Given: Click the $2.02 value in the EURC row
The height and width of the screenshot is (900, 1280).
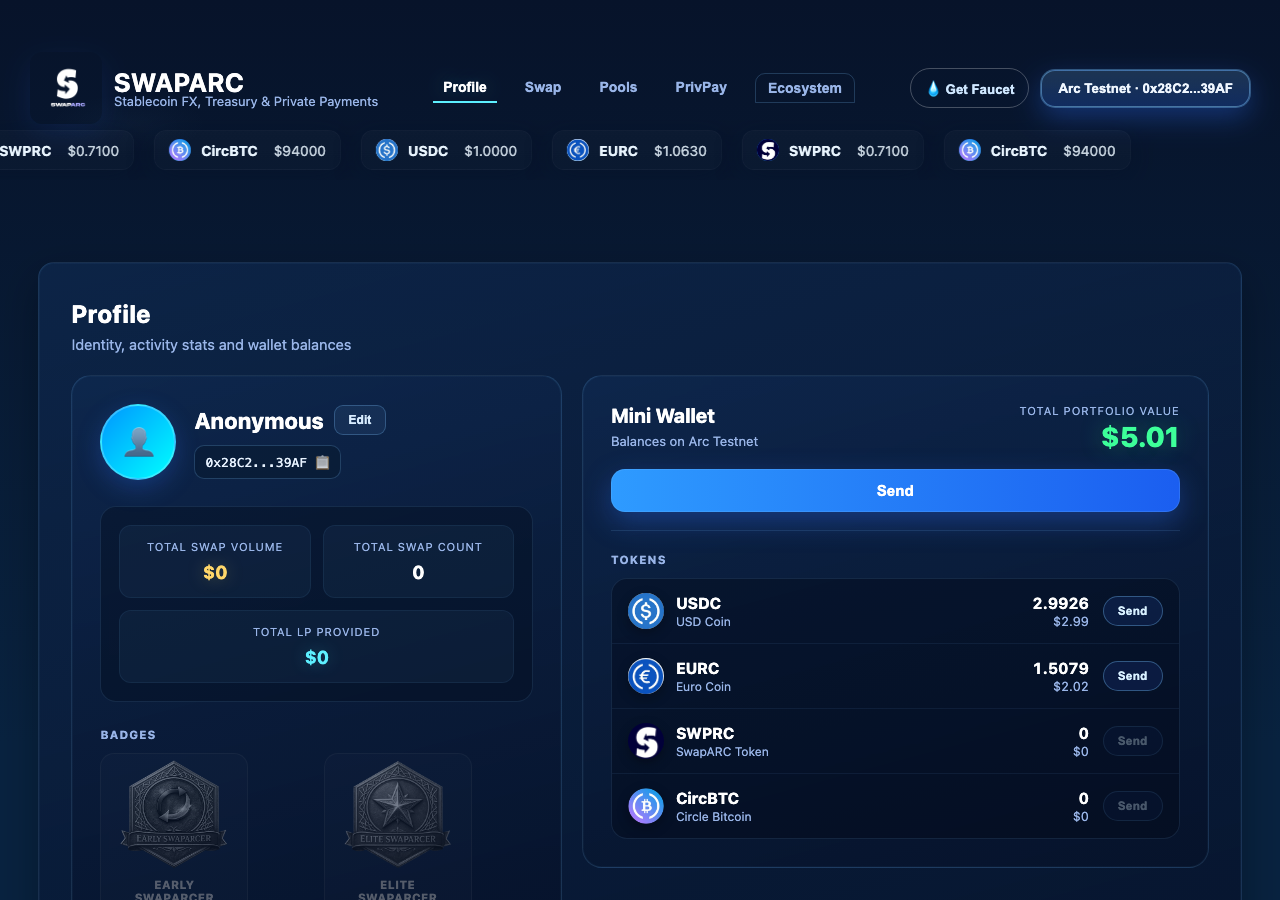Looking at the screenshot, I should pos(1071,687).
